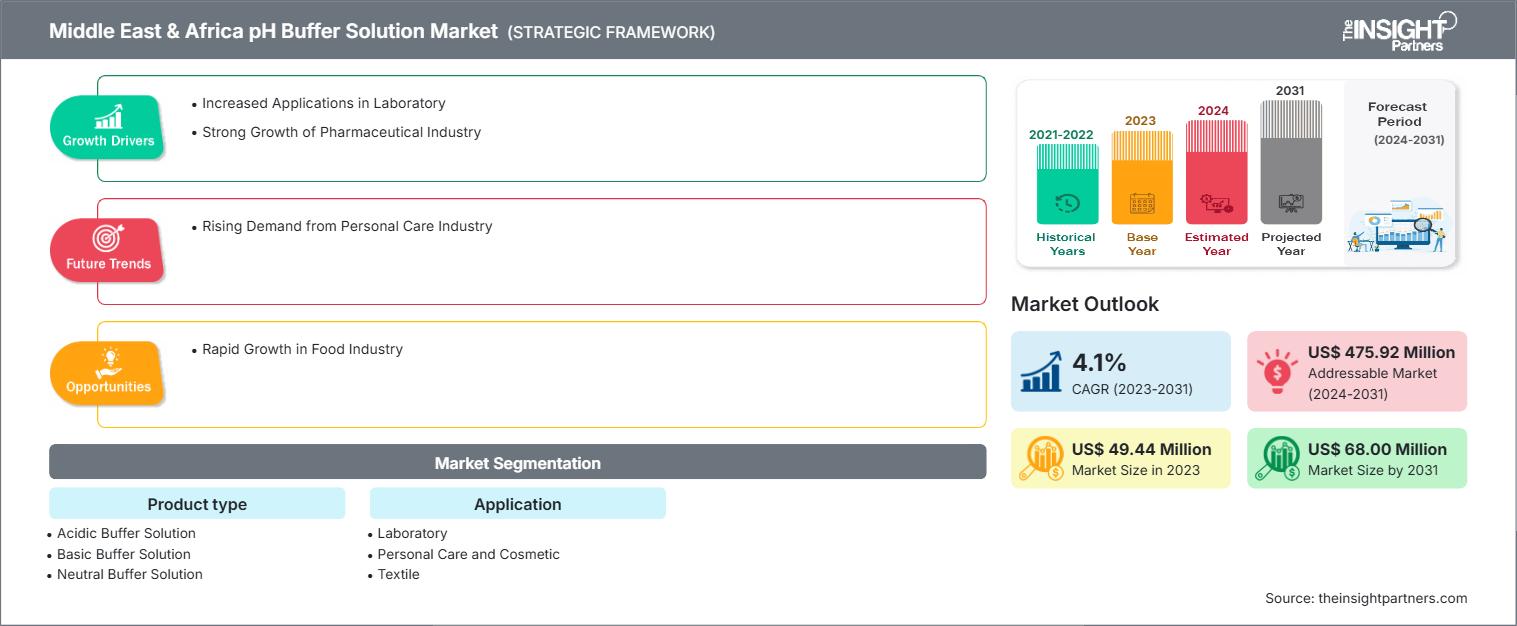Click the Historical Years clock icon
The height and width of the screenshot is (626, 1517).
click(1067, 204)
